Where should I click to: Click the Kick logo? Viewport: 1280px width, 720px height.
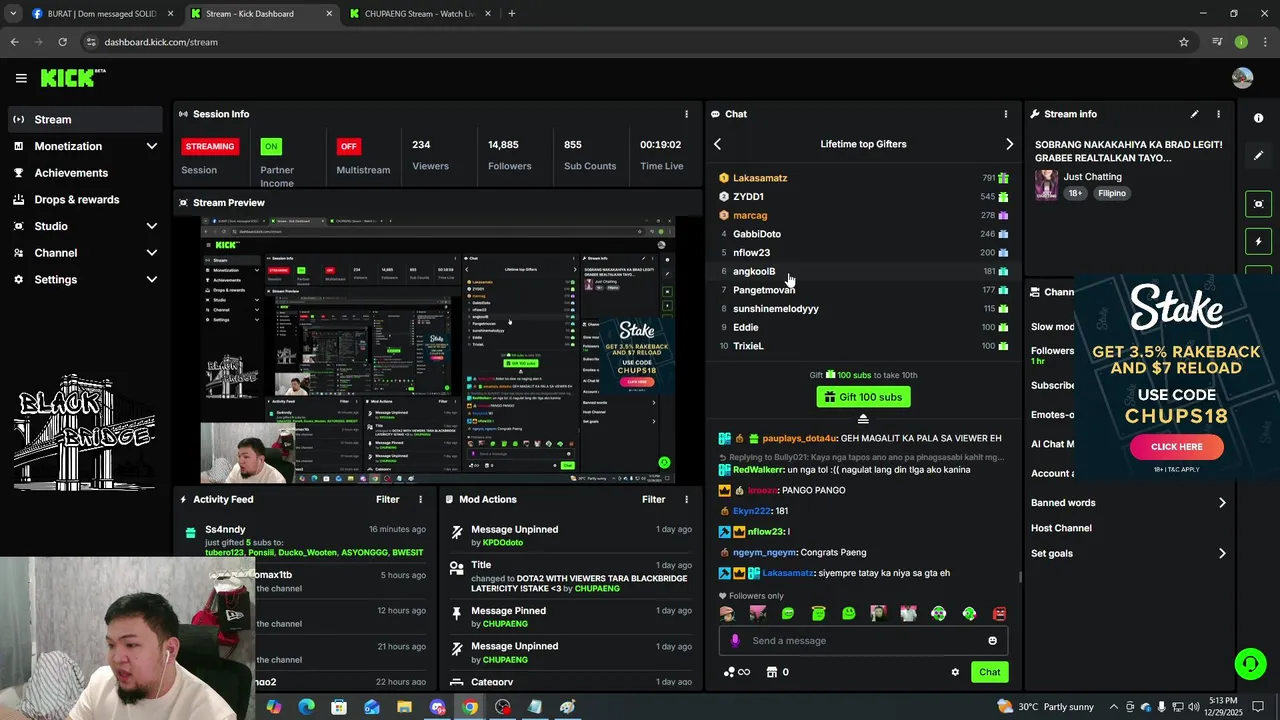[72, 78]
